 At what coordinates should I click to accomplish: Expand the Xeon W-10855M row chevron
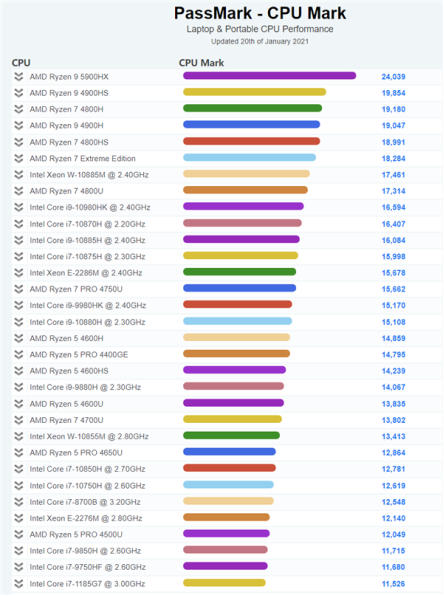pyautogui.click(x=19, y=437)
